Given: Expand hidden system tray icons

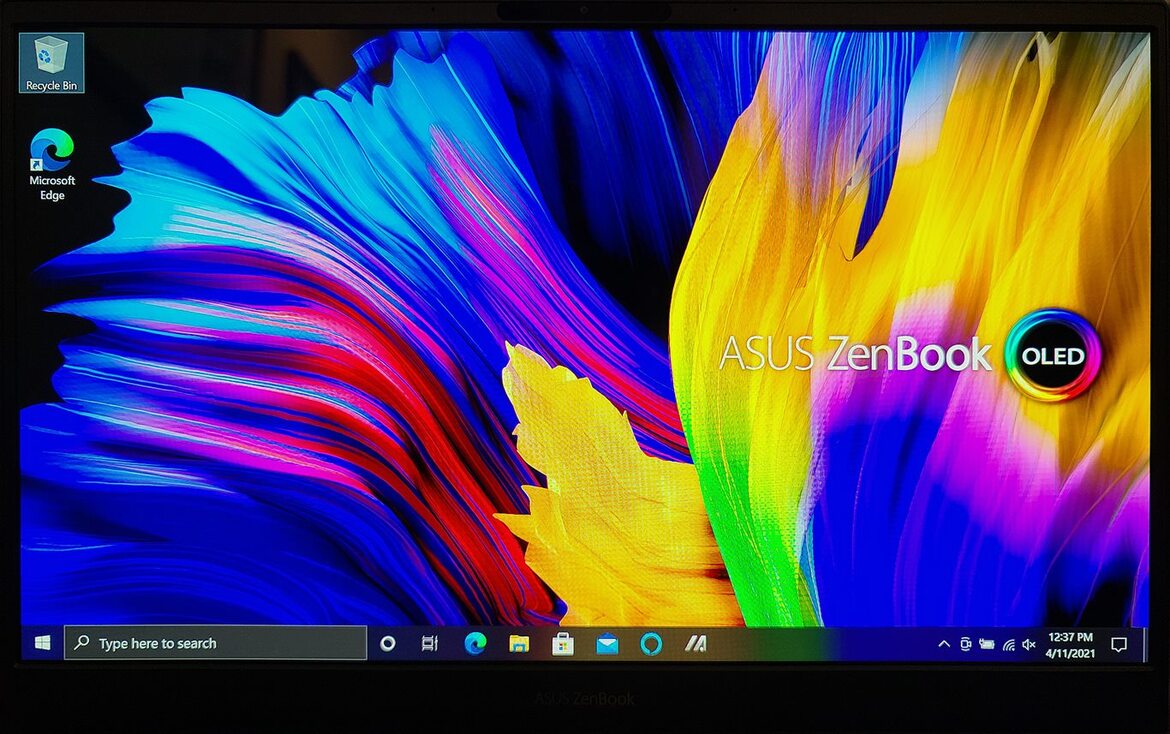Looking at the screenshot, I should point(943,644).
